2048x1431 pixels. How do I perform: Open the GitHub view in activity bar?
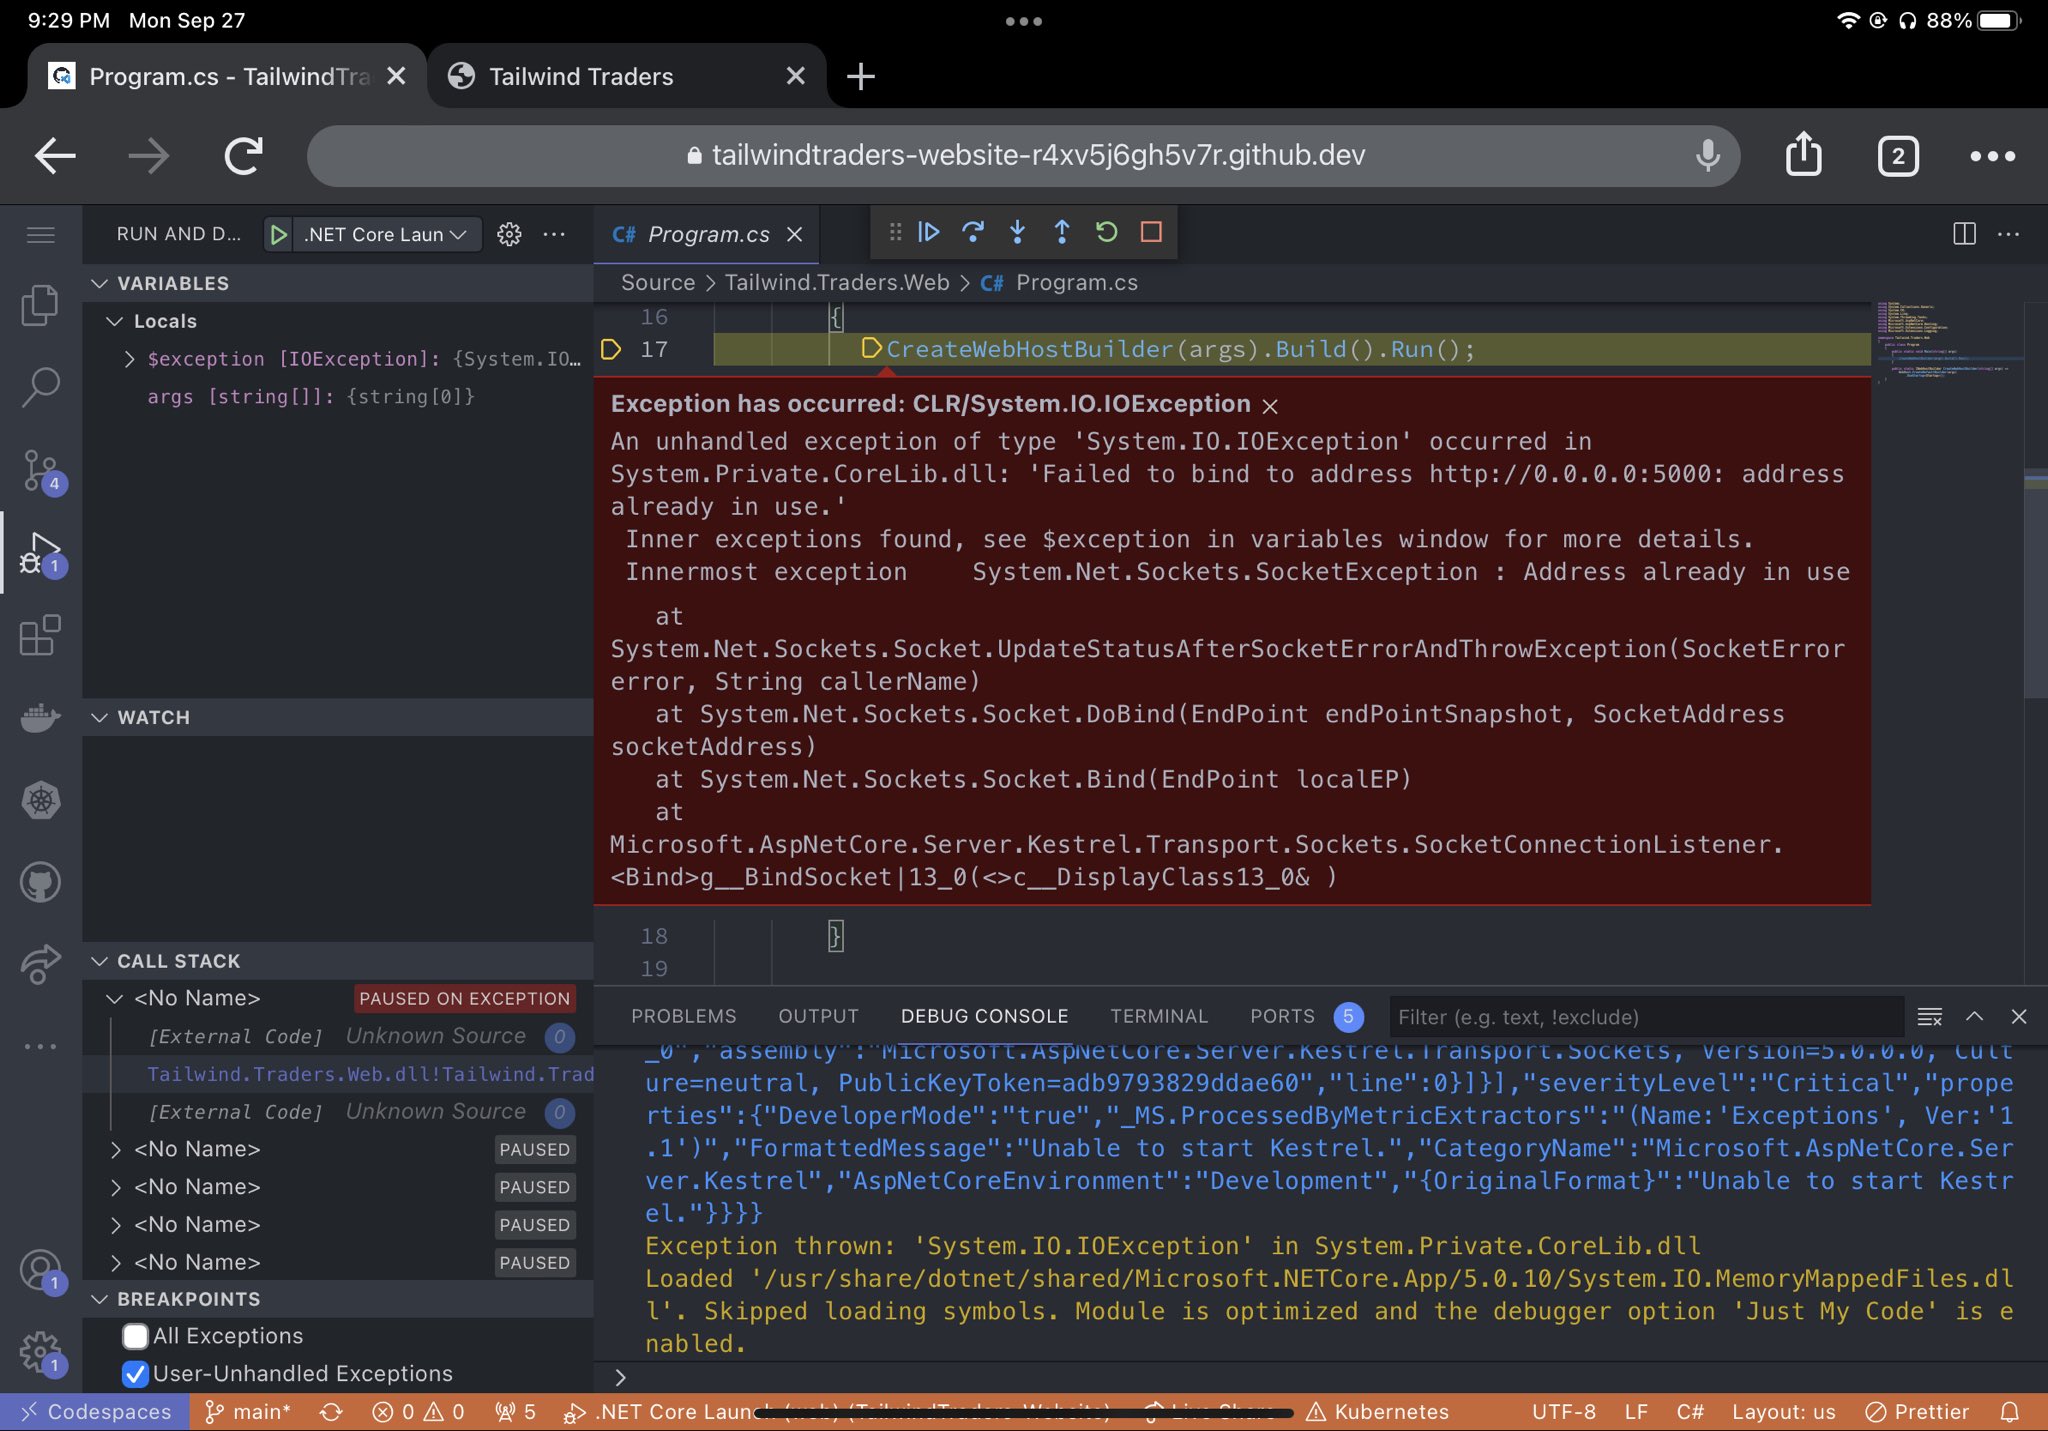[x=40, y=882]
